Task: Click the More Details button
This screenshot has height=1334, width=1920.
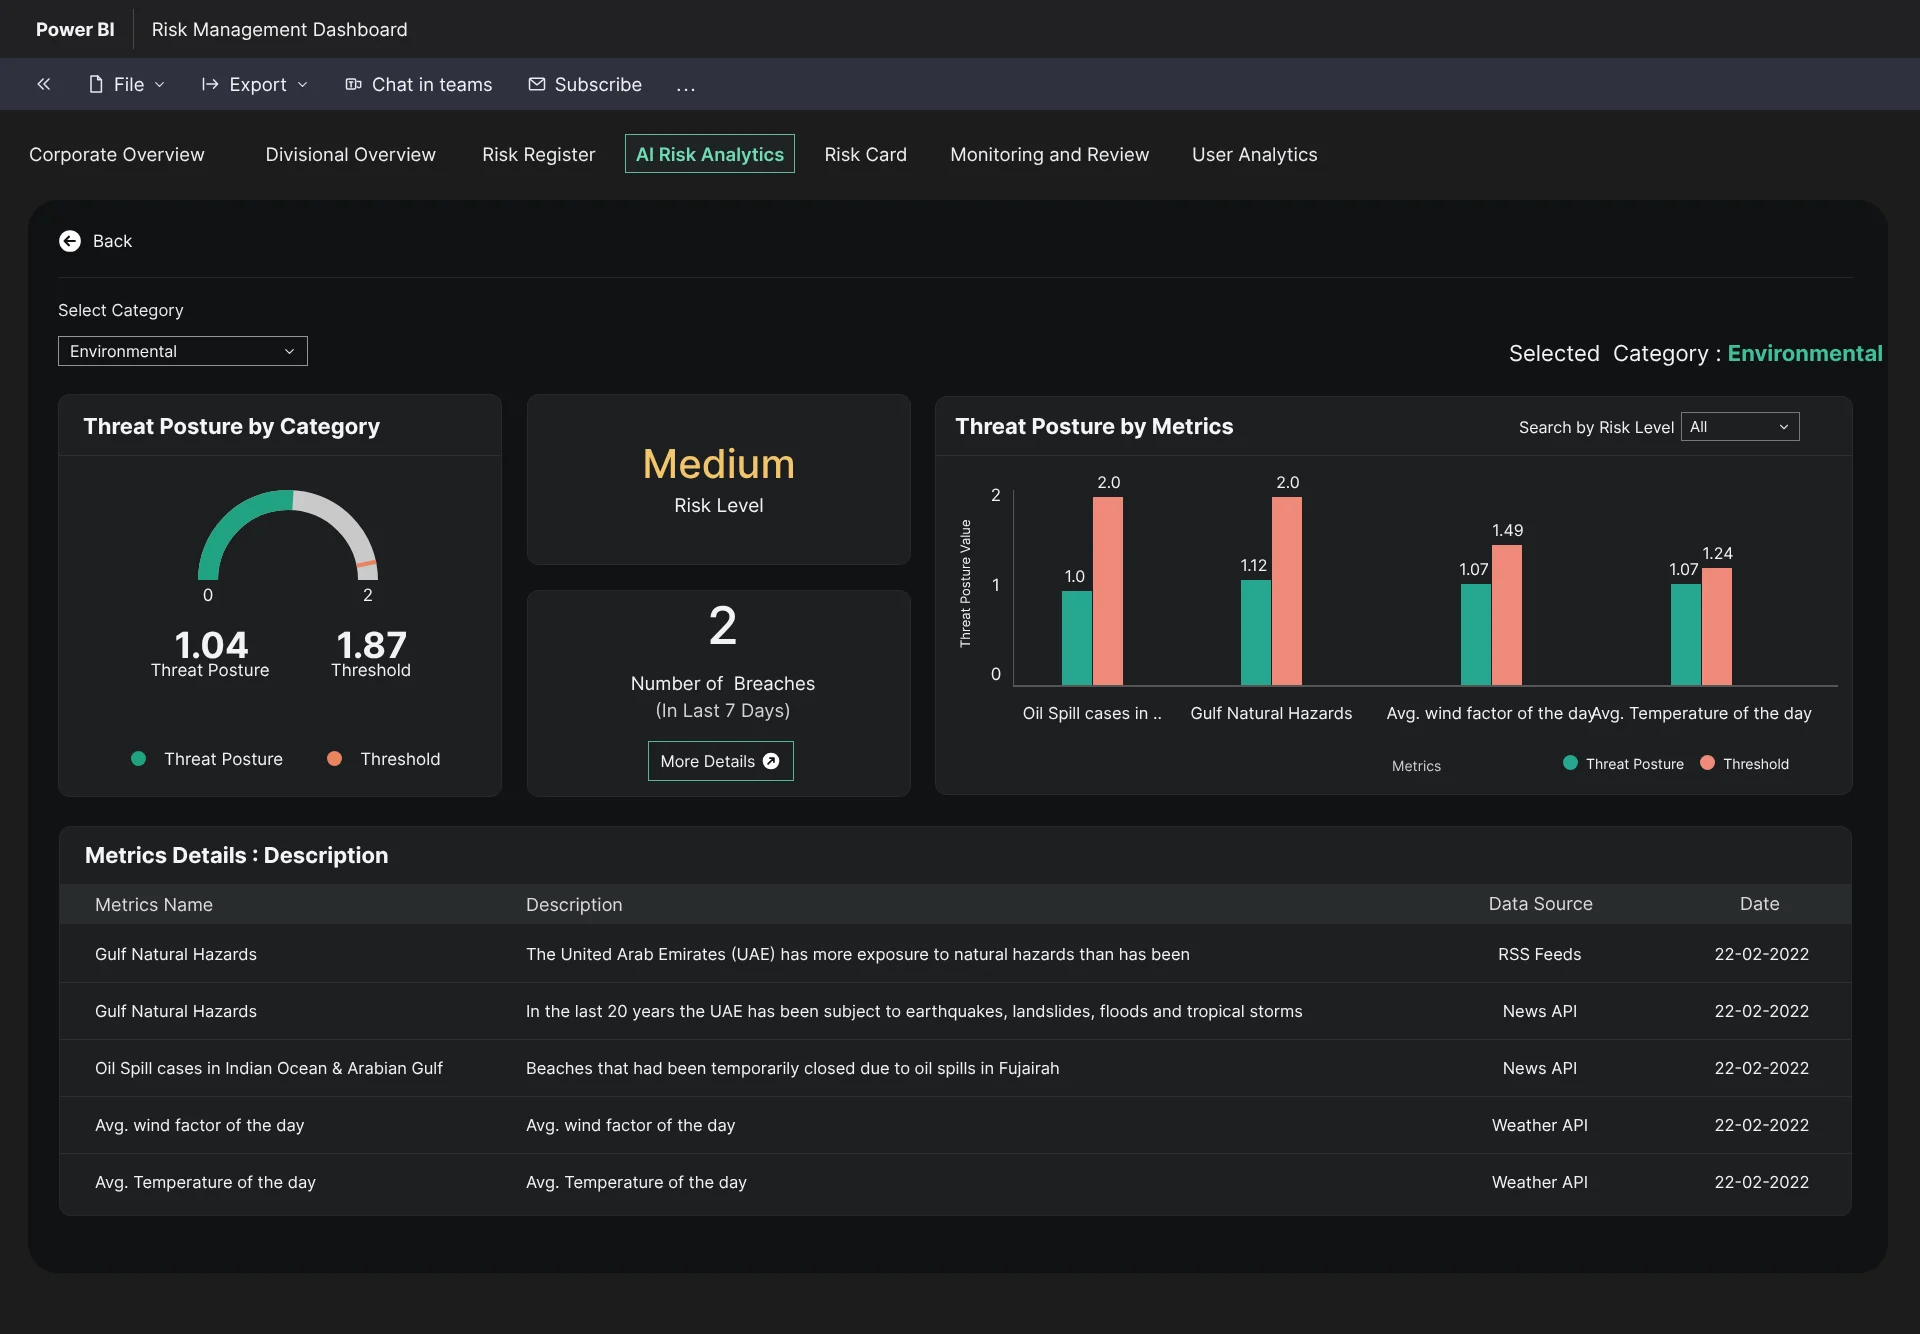Action: [x=721, y=761]
